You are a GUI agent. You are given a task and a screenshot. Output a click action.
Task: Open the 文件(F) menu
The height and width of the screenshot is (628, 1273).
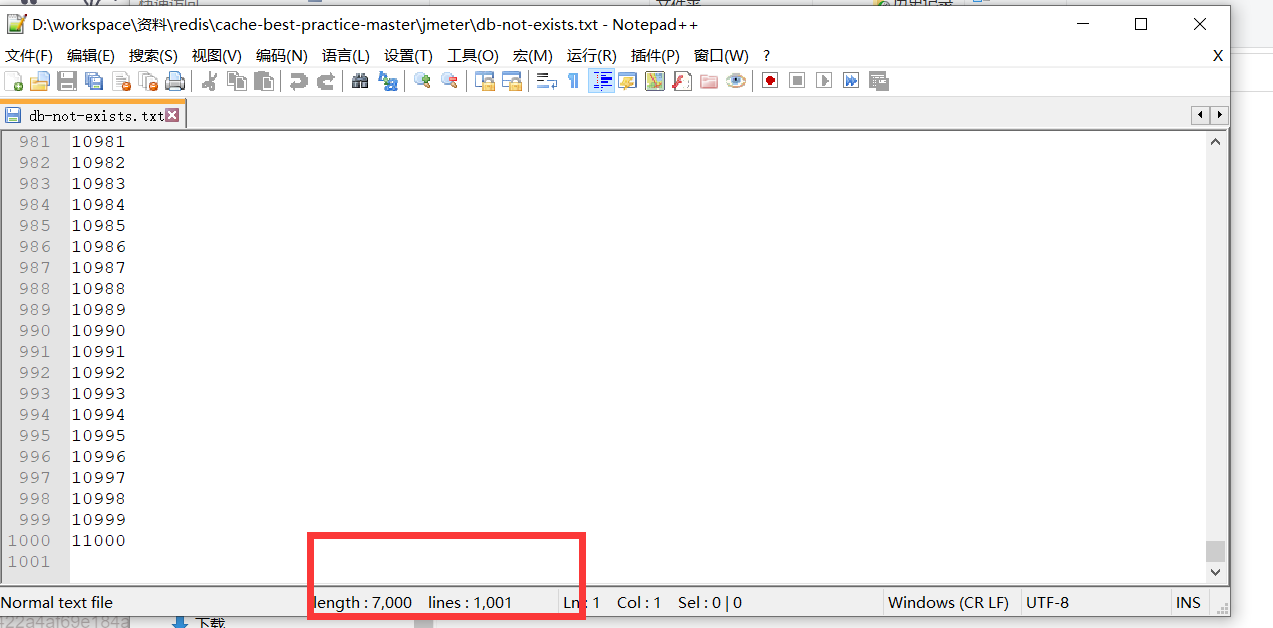(x=29, y=56)
